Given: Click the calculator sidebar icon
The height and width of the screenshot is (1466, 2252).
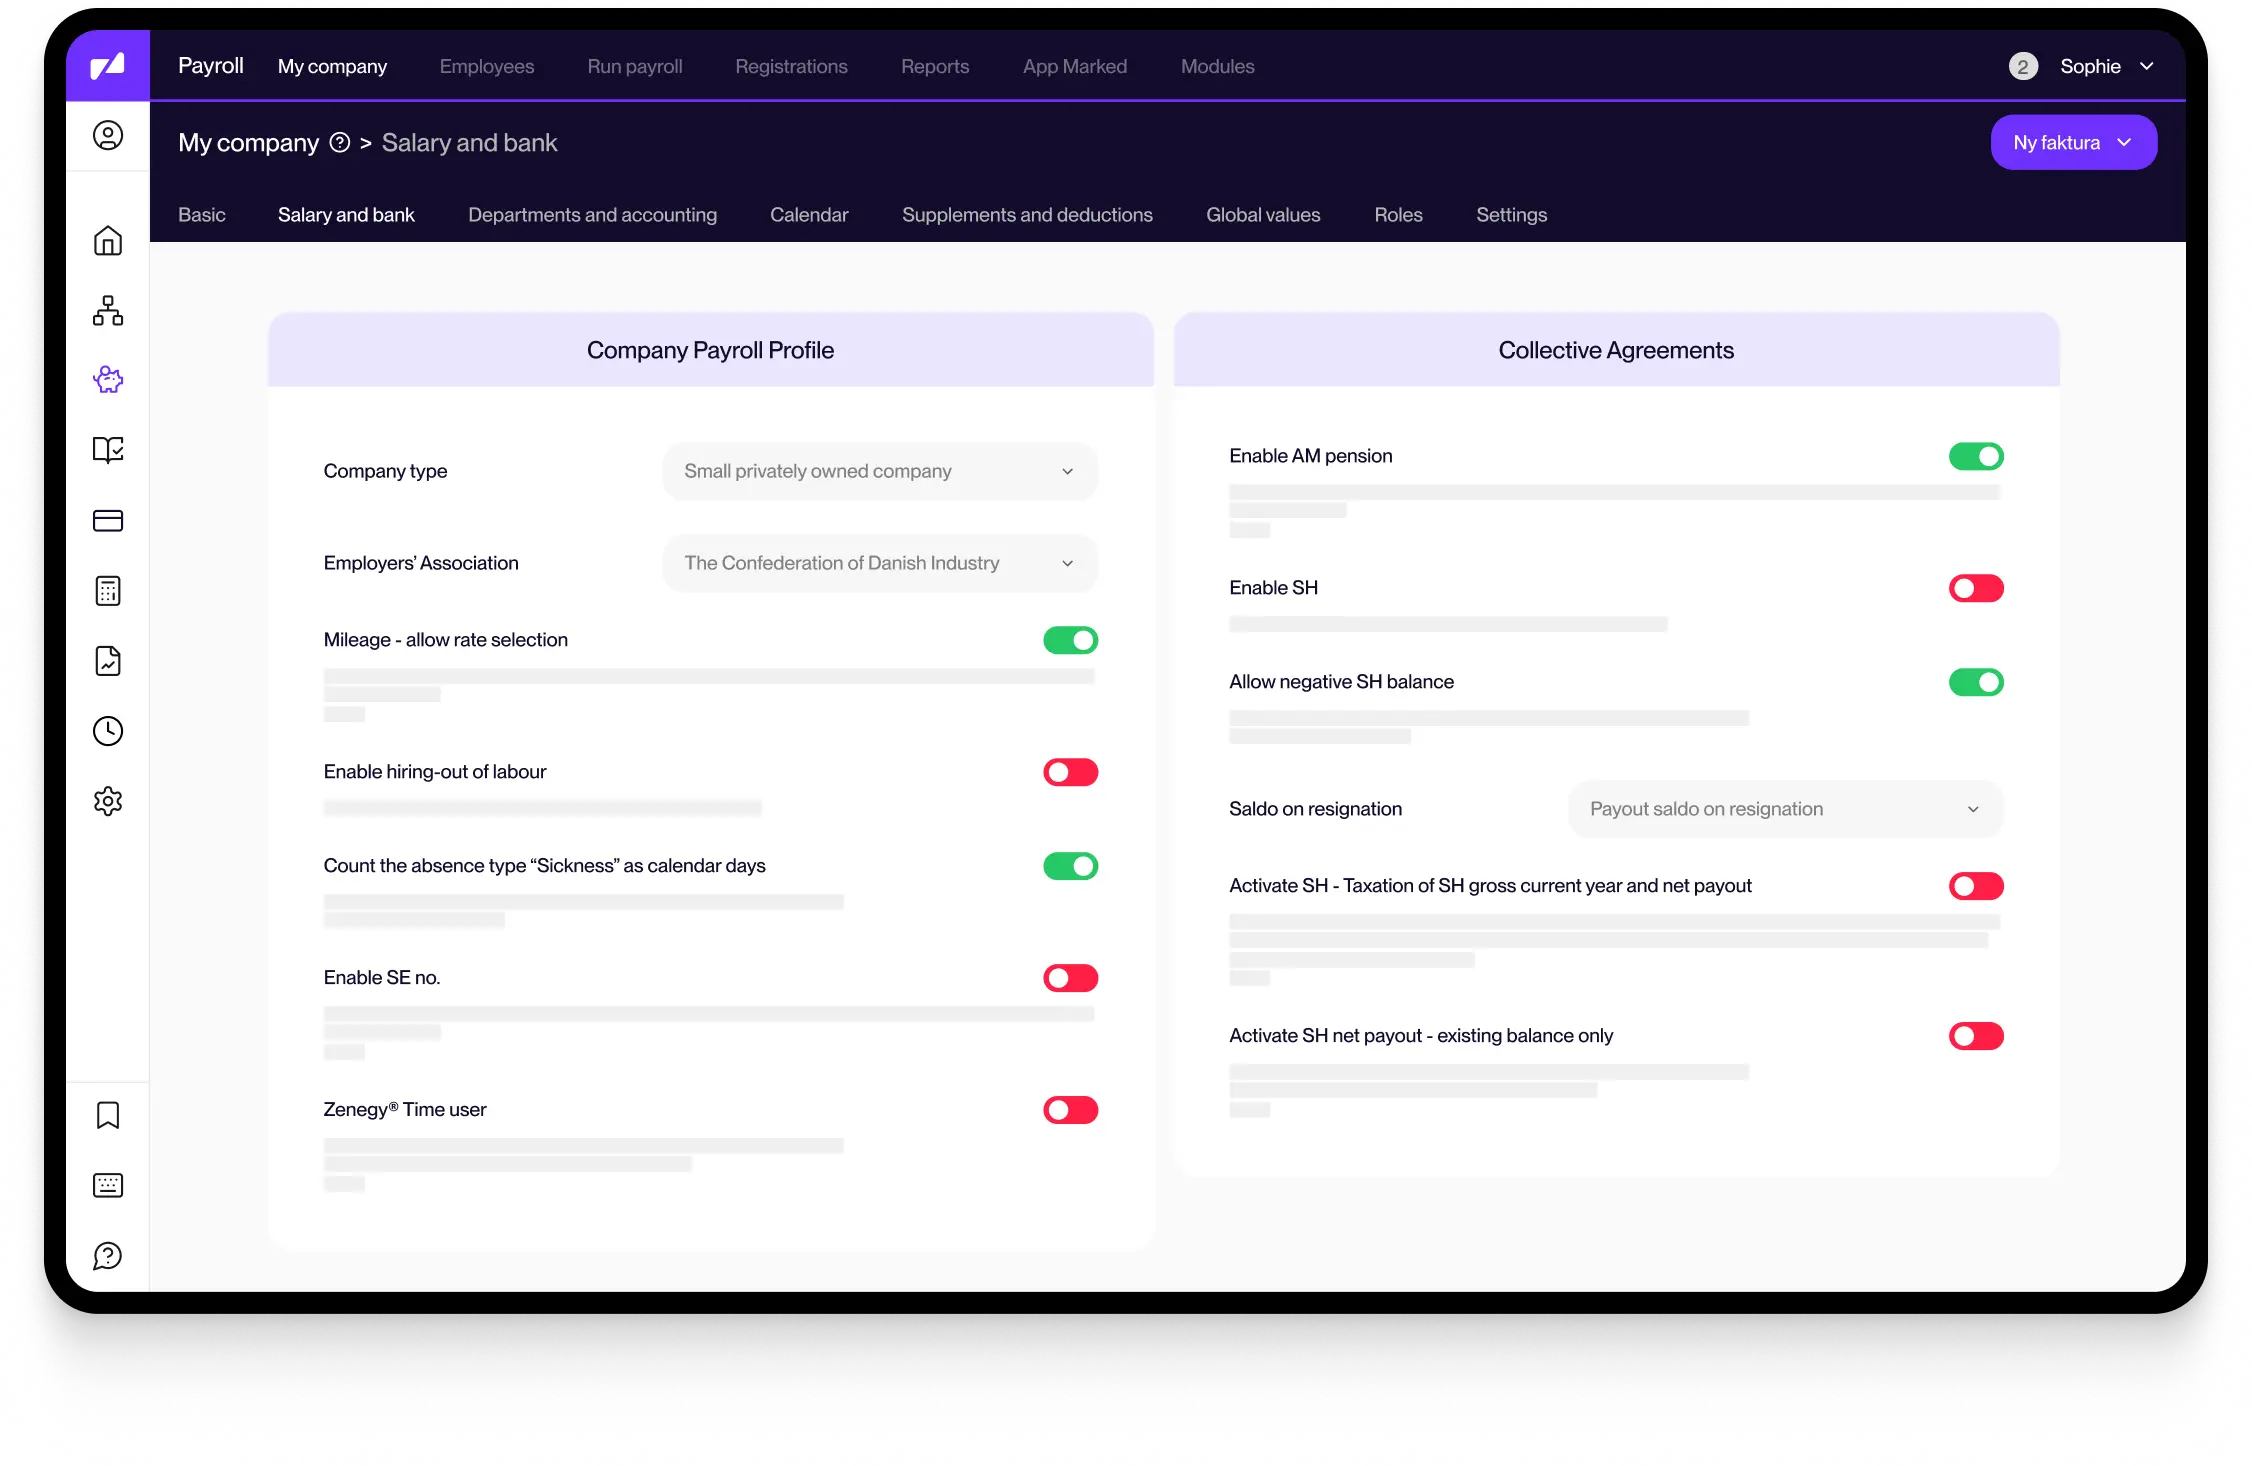Looking at the screenshot, I should pyautogui.click(x=108, y=591).
